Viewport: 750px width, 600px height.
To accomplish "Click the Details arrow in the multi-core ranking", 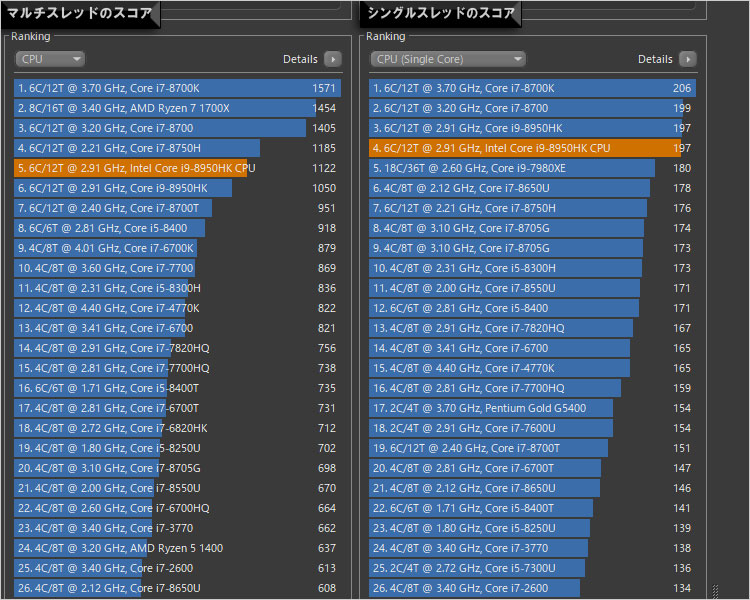I will click(332, 59).
